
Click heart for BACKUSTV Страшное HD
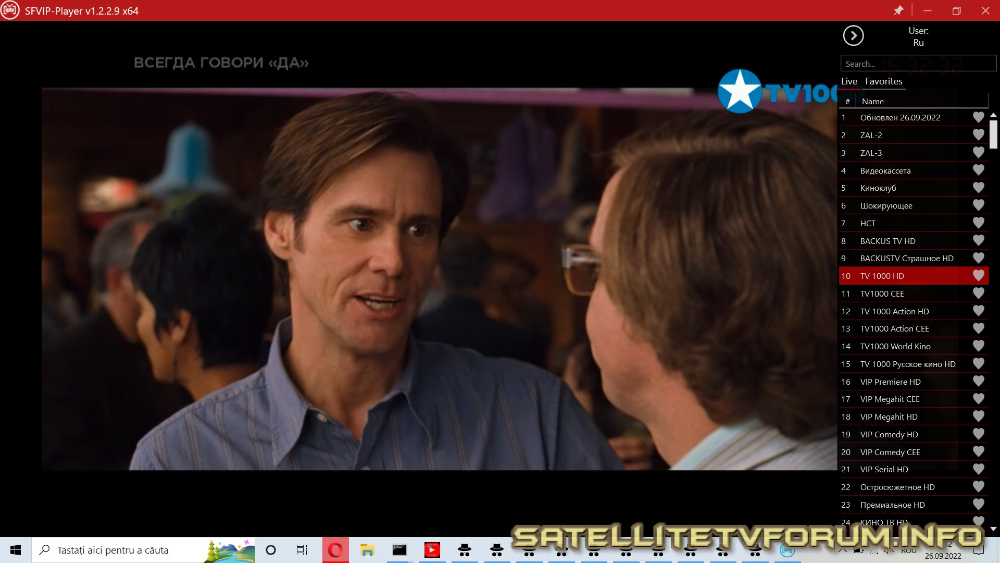click(978, 258)
